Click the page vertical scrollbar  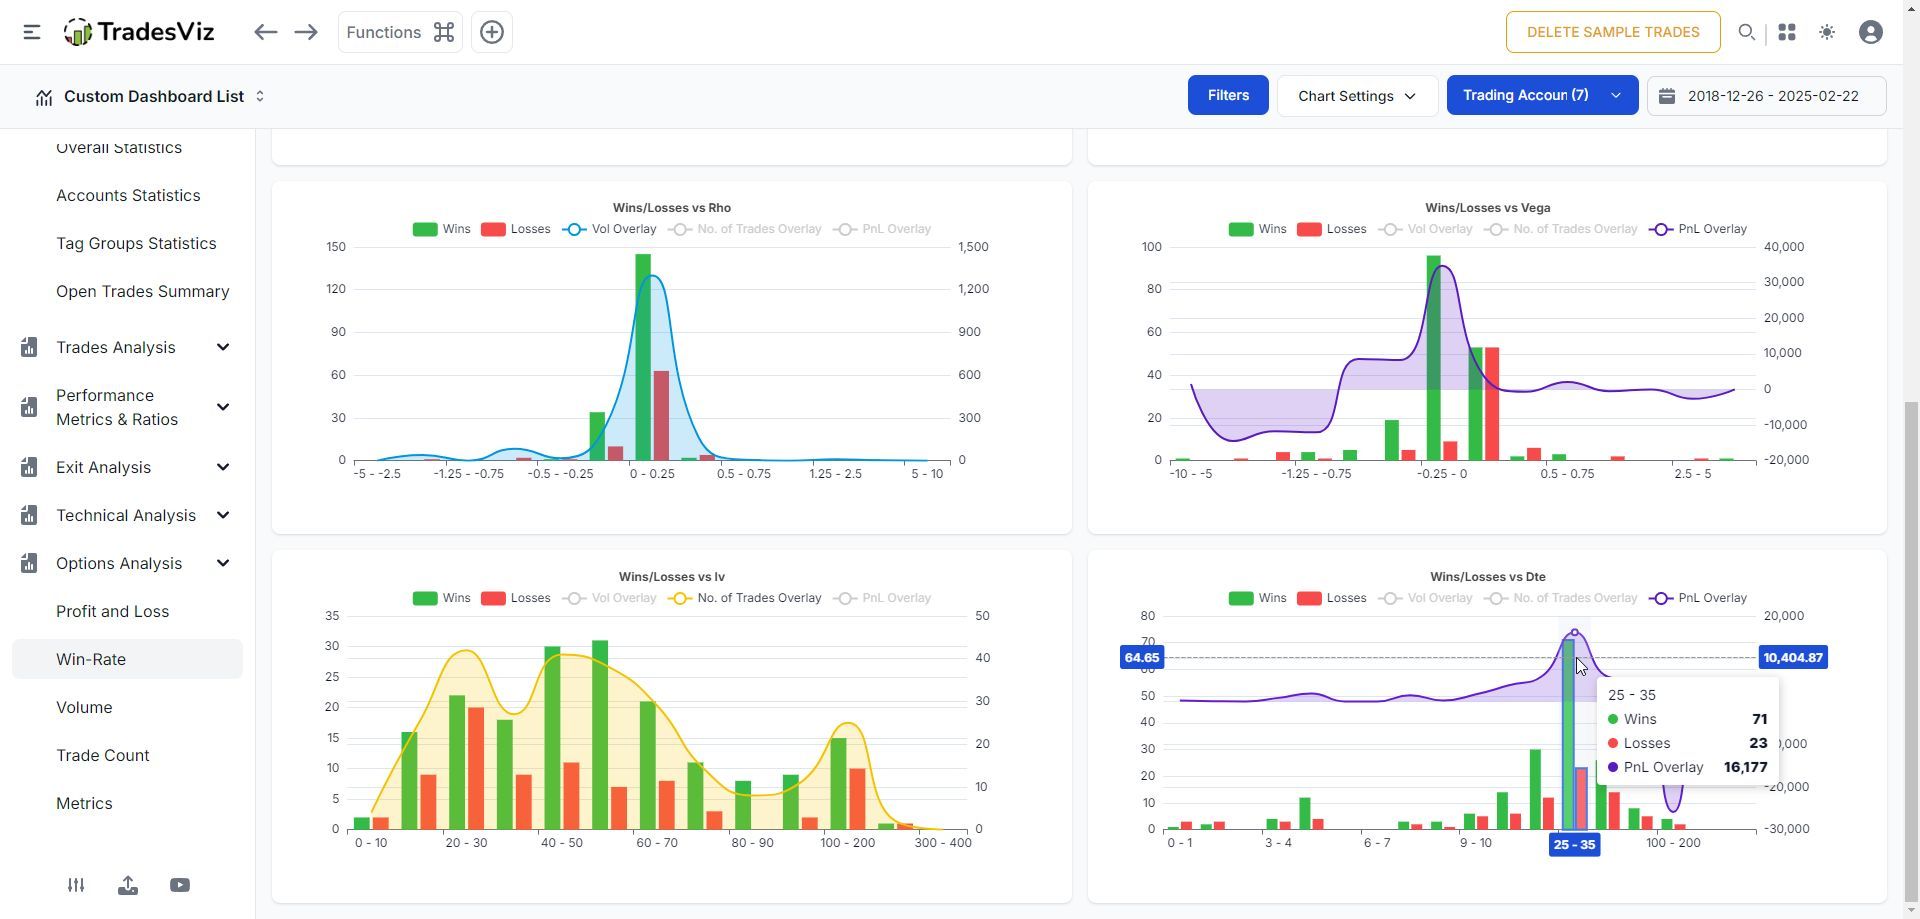coord(1912,650)
